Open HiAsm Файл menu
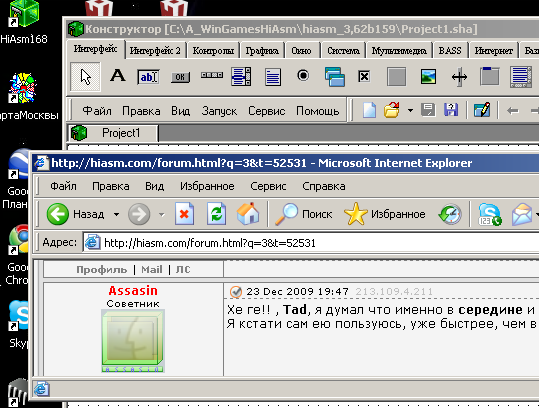The width and height of the screenshot is (539, 408). pyautogui.click(x=97, y=111)
